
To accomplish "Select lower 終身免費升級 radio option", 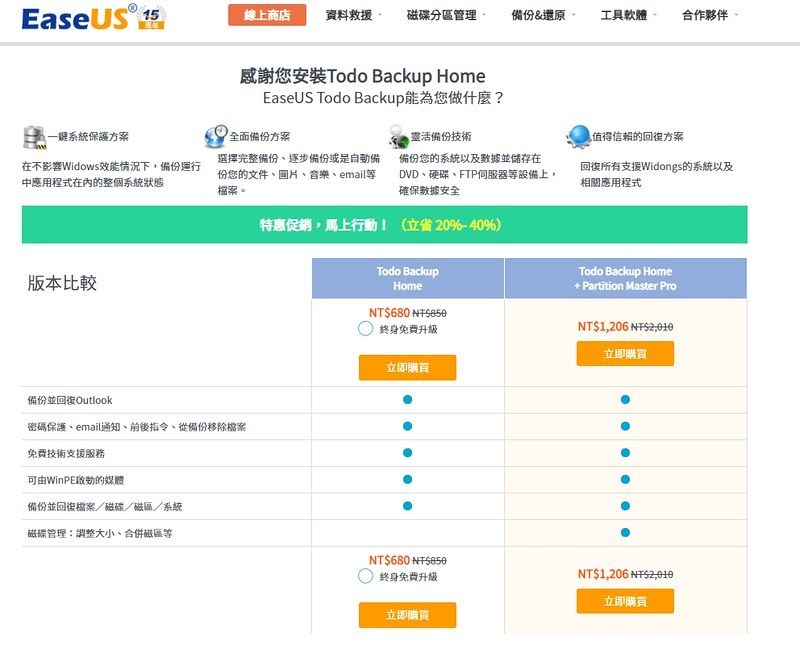I will click(x=365, y=576).
